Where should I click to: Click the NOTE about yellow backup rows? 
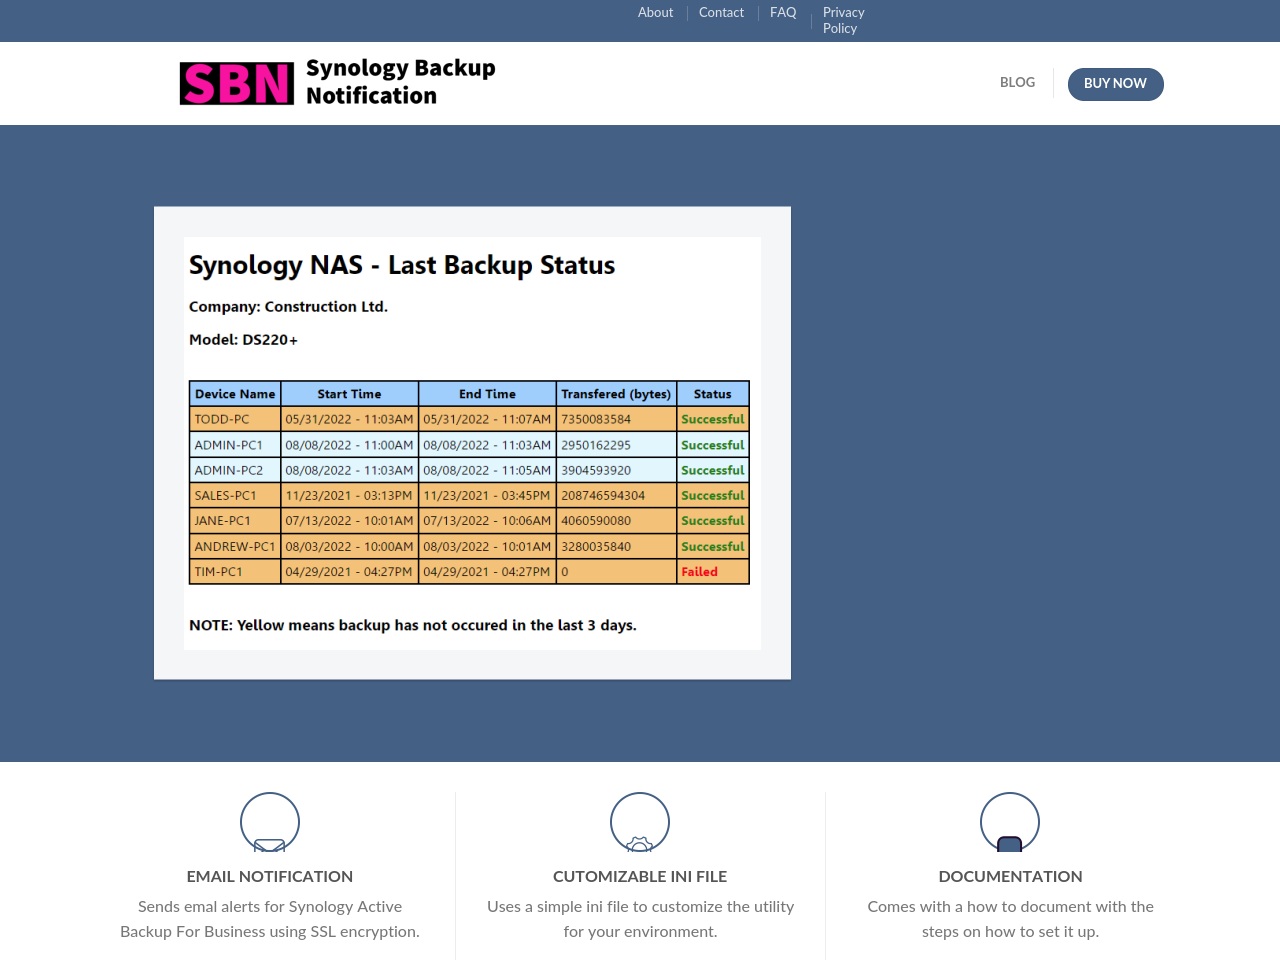pos(413,625)
